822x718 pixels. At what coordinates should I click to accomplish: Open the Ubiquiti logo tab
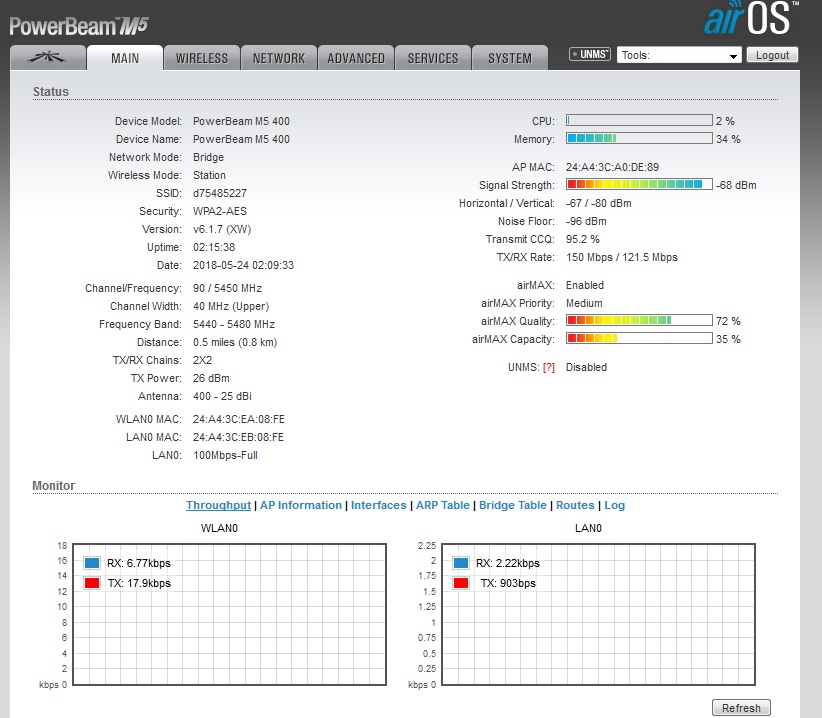[x=48, y=58]
